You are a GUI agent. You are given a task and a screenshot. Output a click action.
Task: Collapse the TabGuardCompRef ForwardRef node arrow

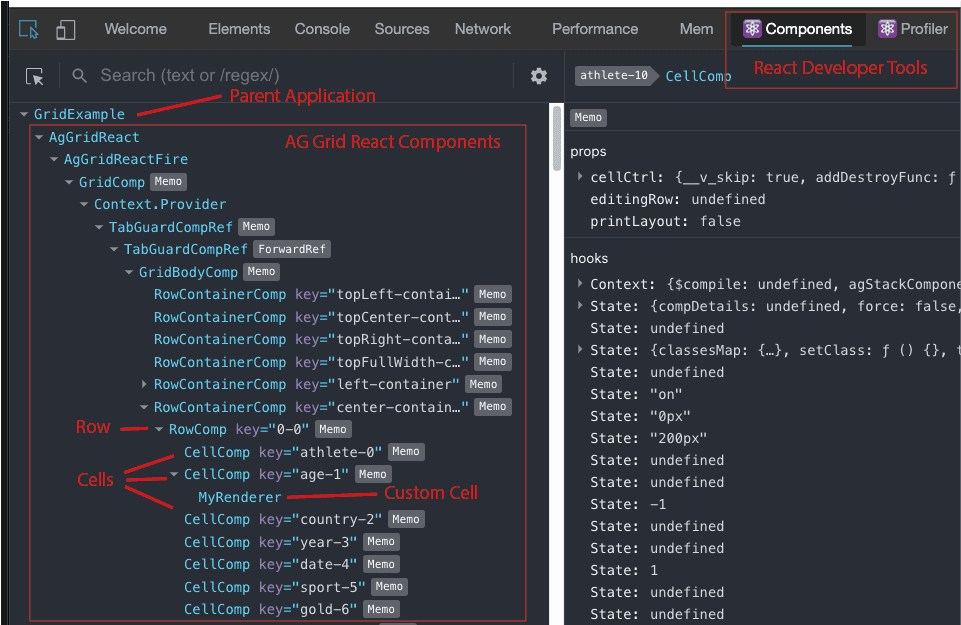click(114, 249)
